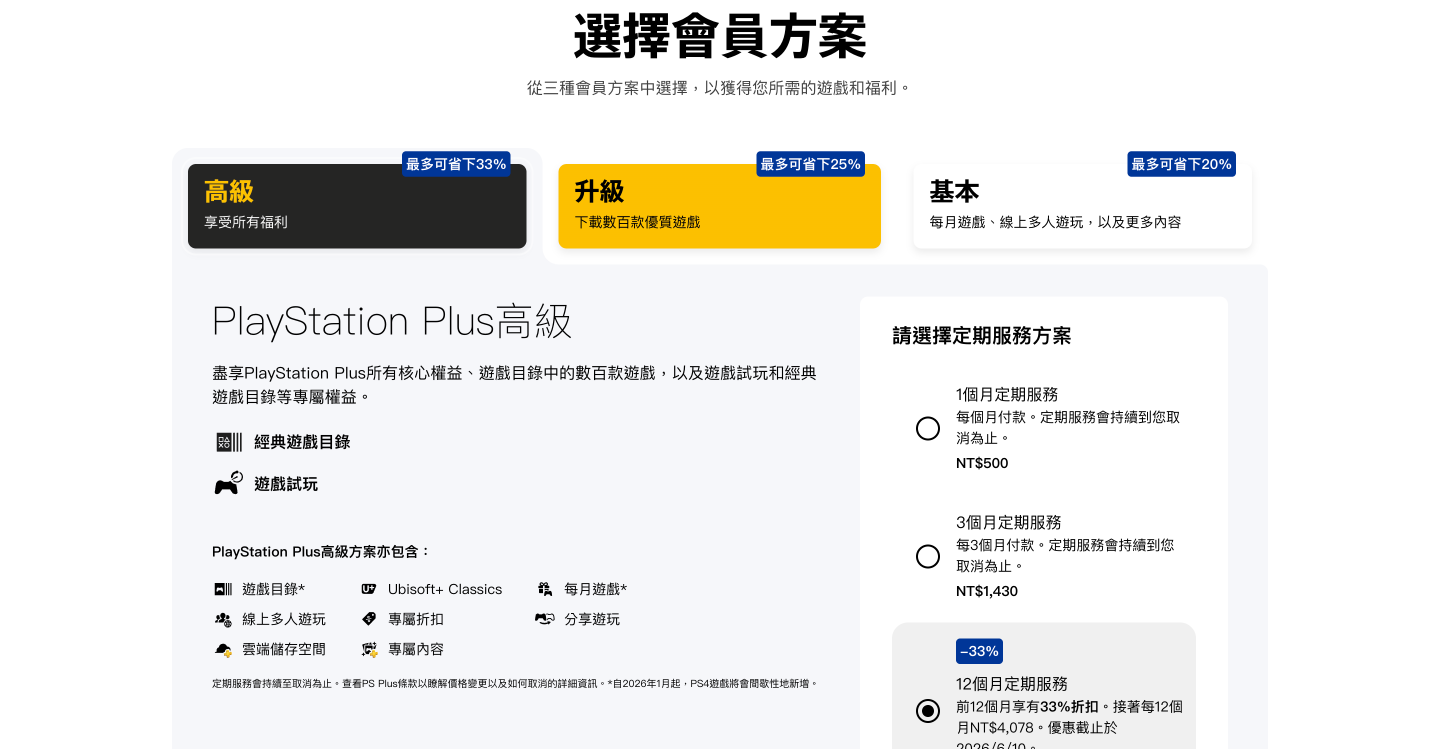The height and width of the screenshot is (749, 1440).
Task: Click the 經典遊戲目錄 icon
Action: [229, 442]
